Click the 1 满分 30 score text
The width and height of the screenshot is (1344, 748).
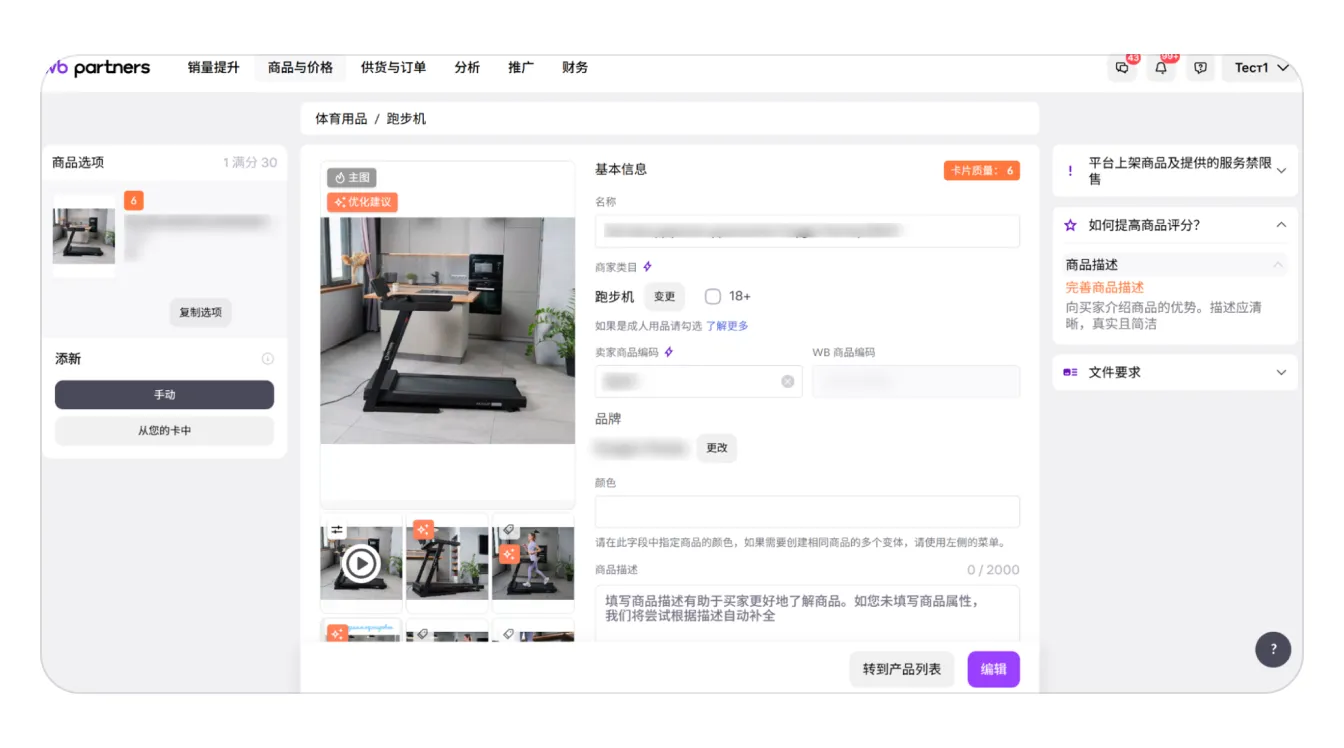250,163
